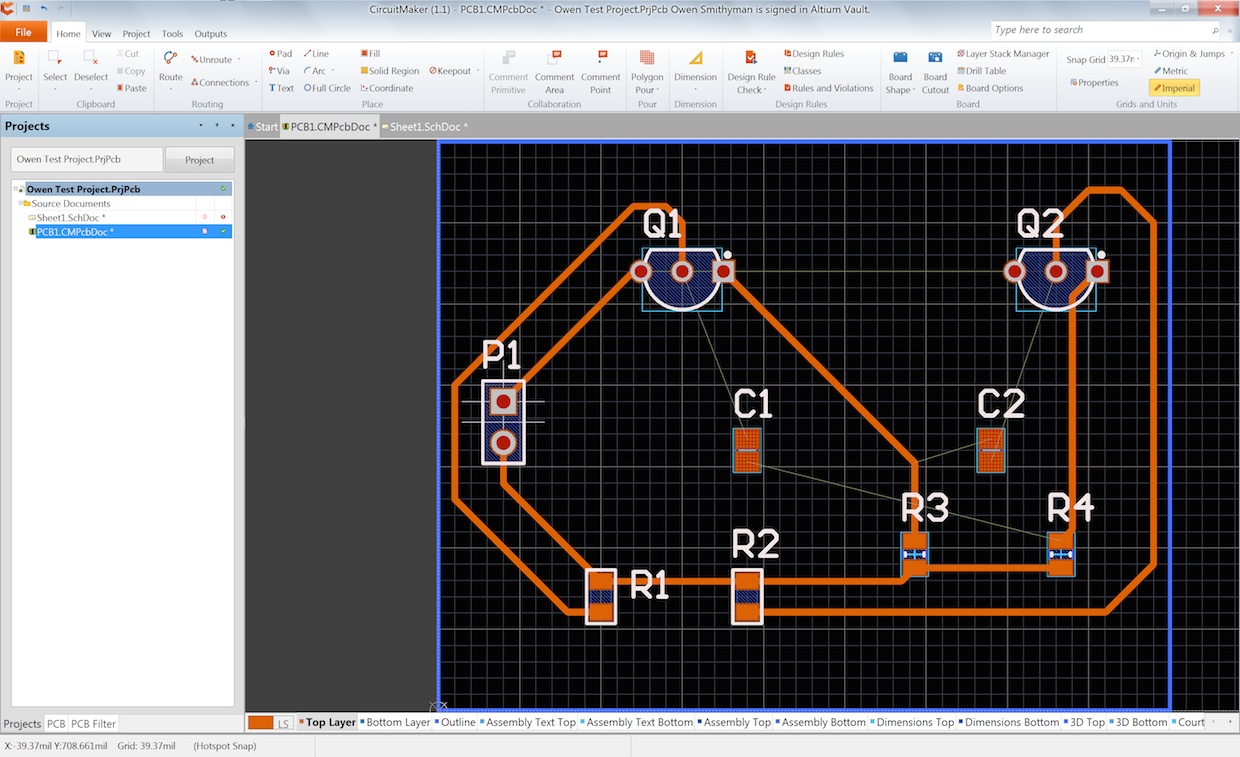Toggle Imperial units on
This screenshot has height=757, width=1240.
pyautogui.click(x=1173, y=87)
